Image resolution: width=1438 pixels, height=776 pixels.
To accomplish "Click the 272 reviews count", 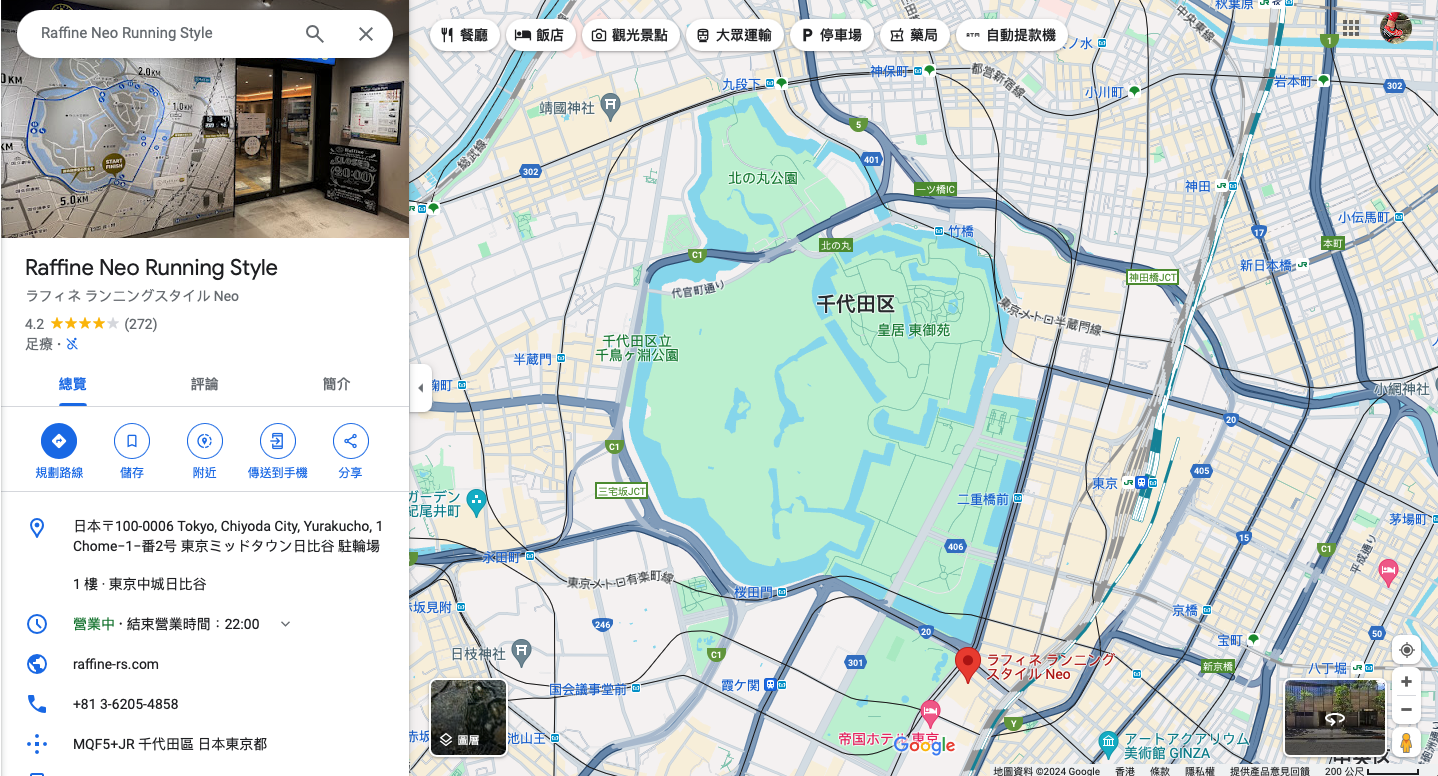I will point(141,324).
